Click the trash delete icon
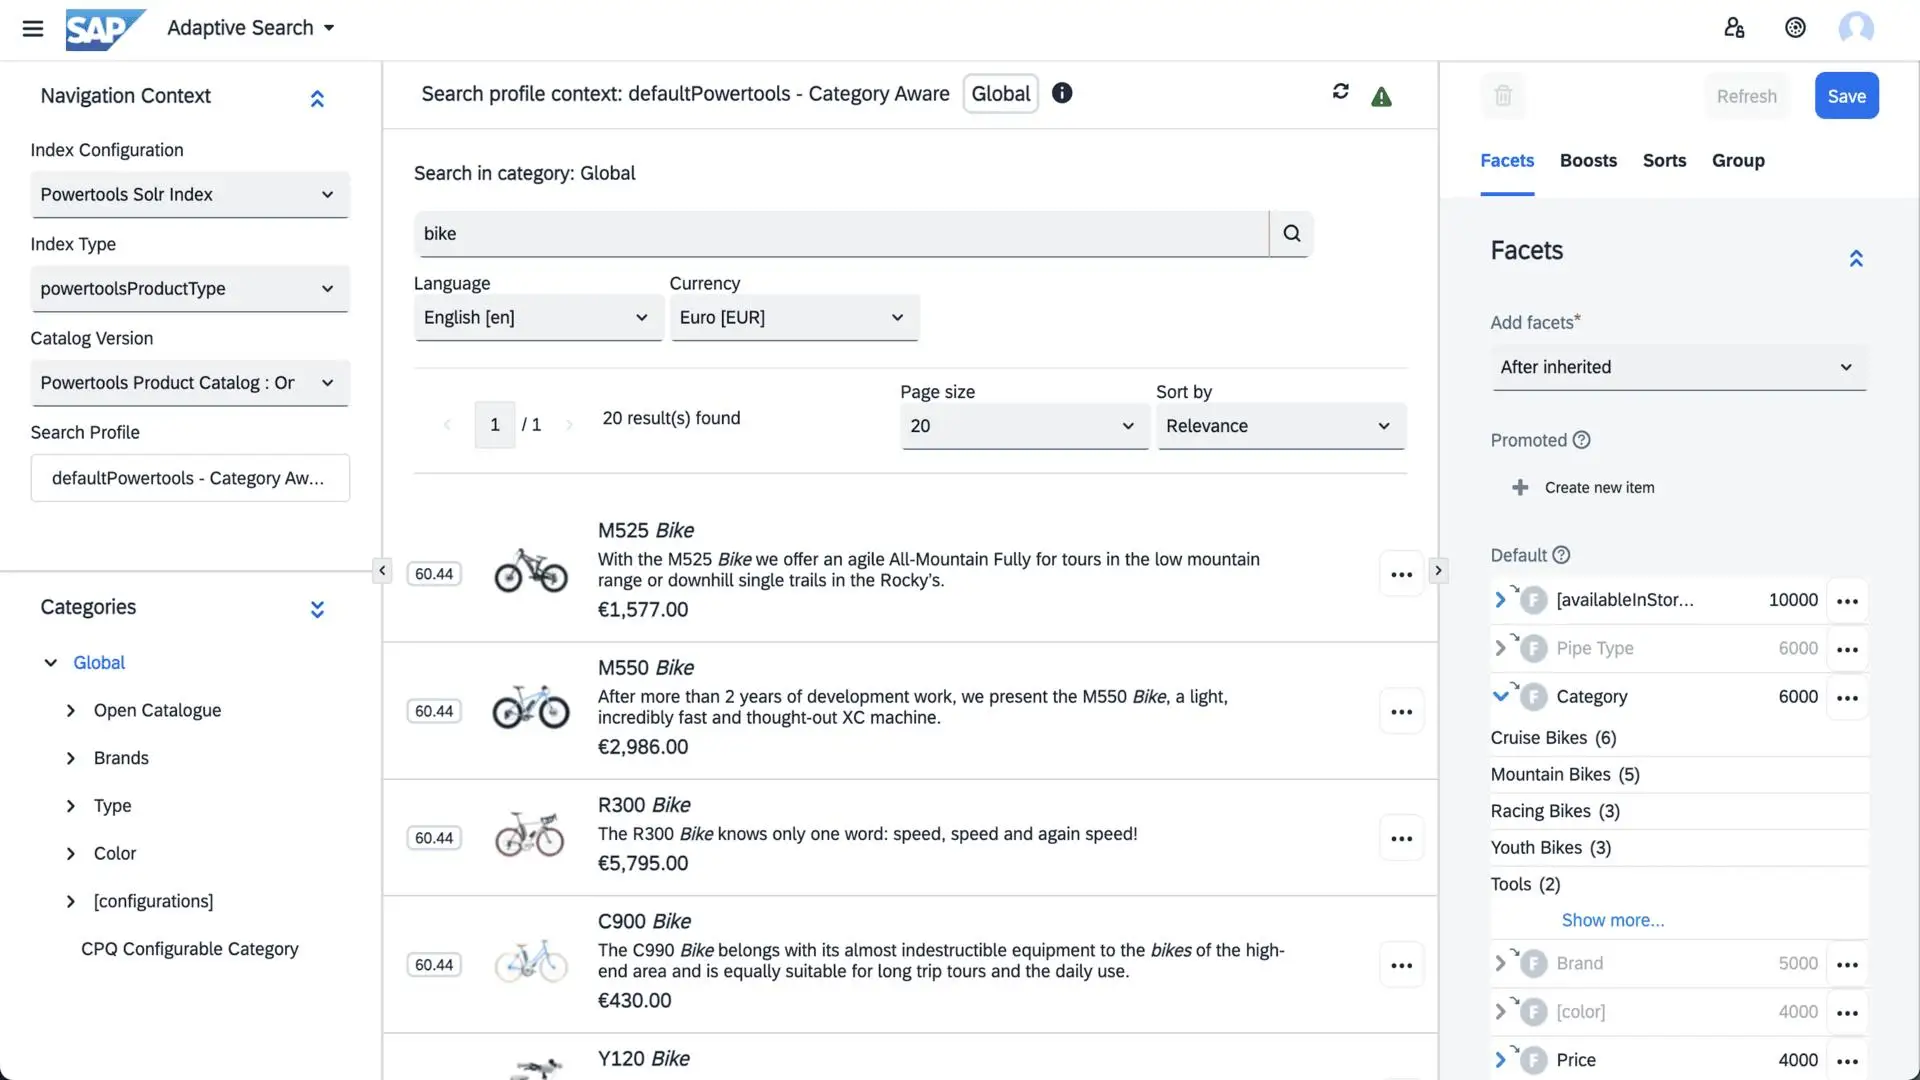 coord(1503,96)
